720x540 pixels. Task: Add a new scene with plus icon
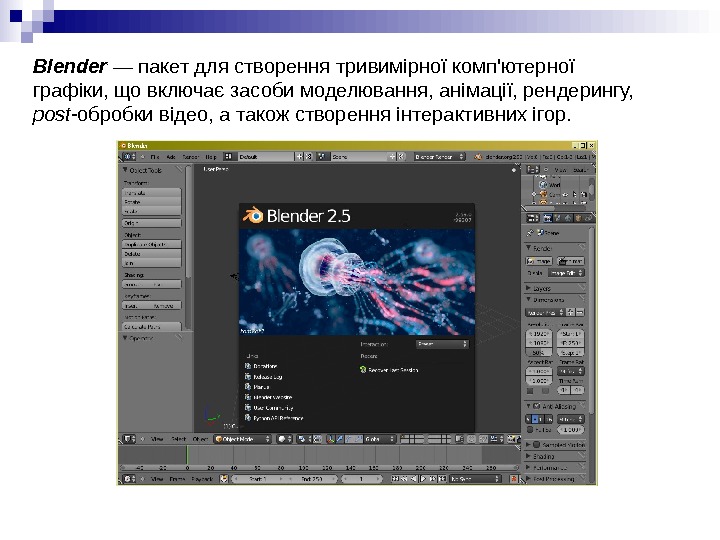(x=393, y=157)
